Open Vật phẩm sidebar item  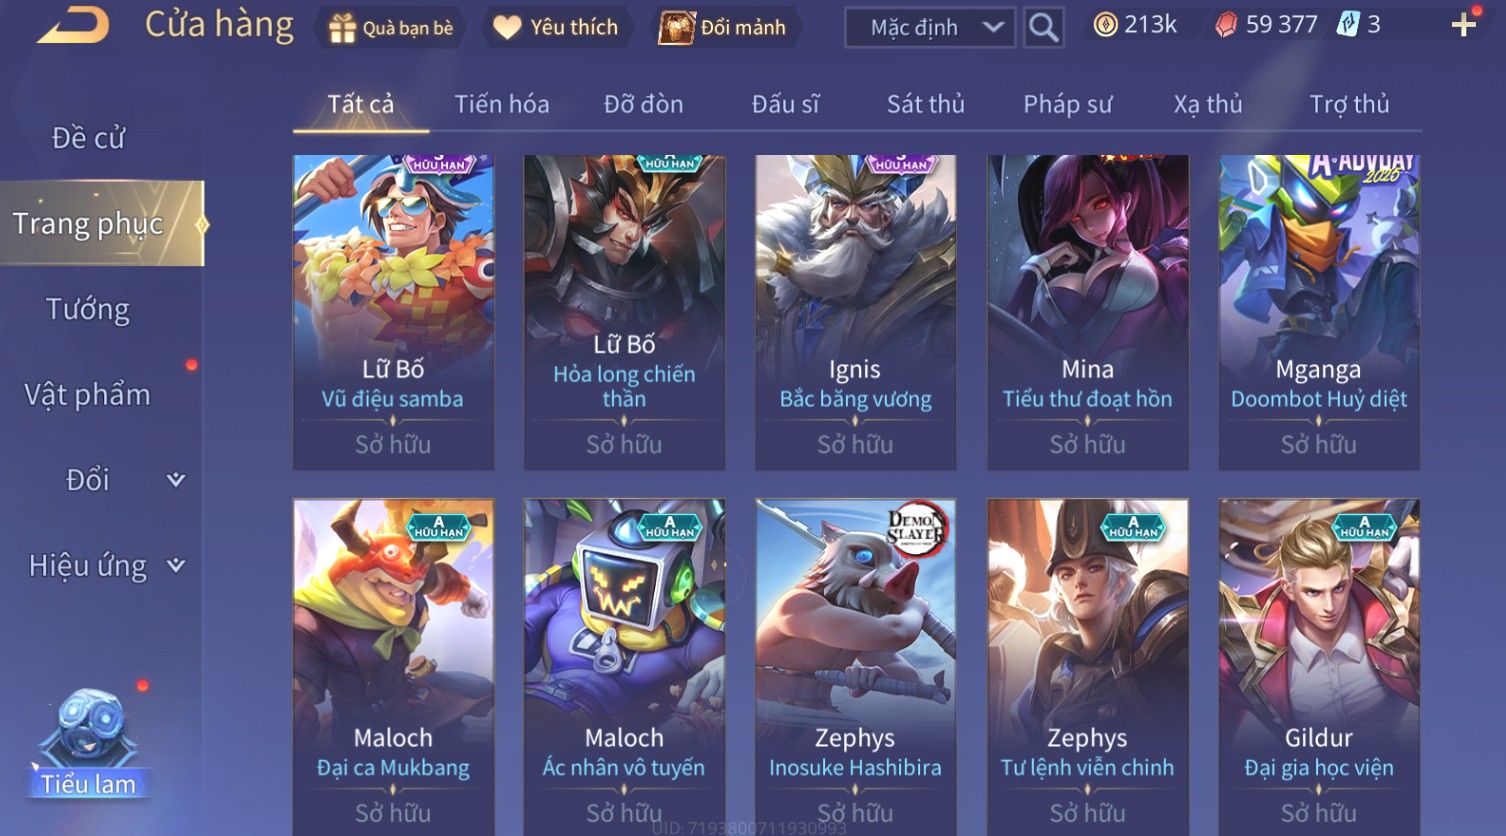point(88,395)
